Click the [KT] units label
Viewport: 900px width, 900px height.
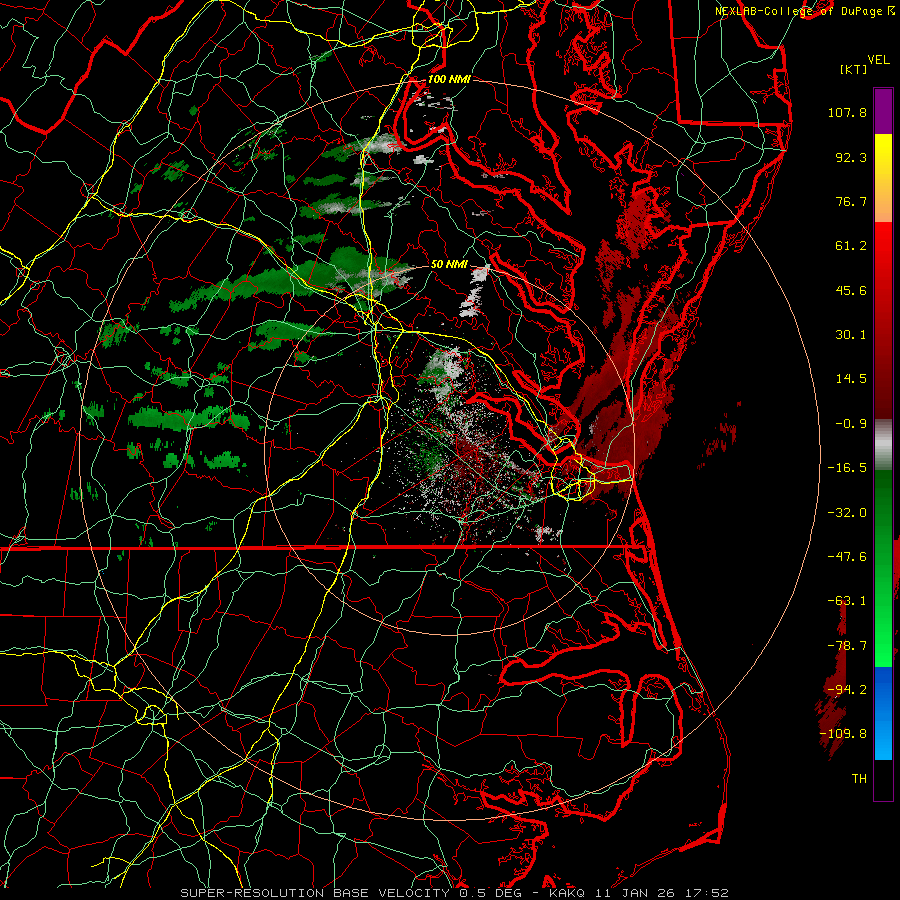pyautogui.click(x=854, y=69)
